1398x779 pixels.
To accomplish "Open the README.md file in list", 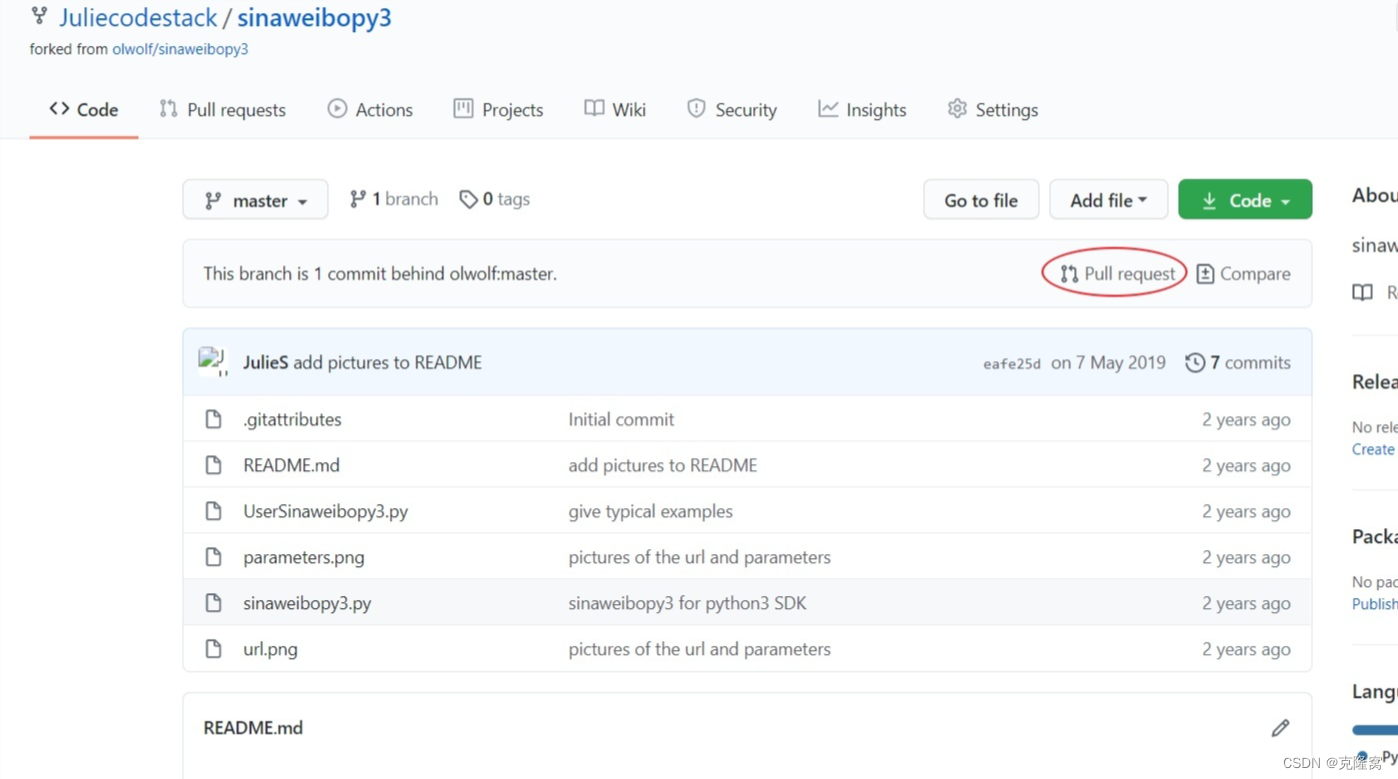I will [291, 466].
